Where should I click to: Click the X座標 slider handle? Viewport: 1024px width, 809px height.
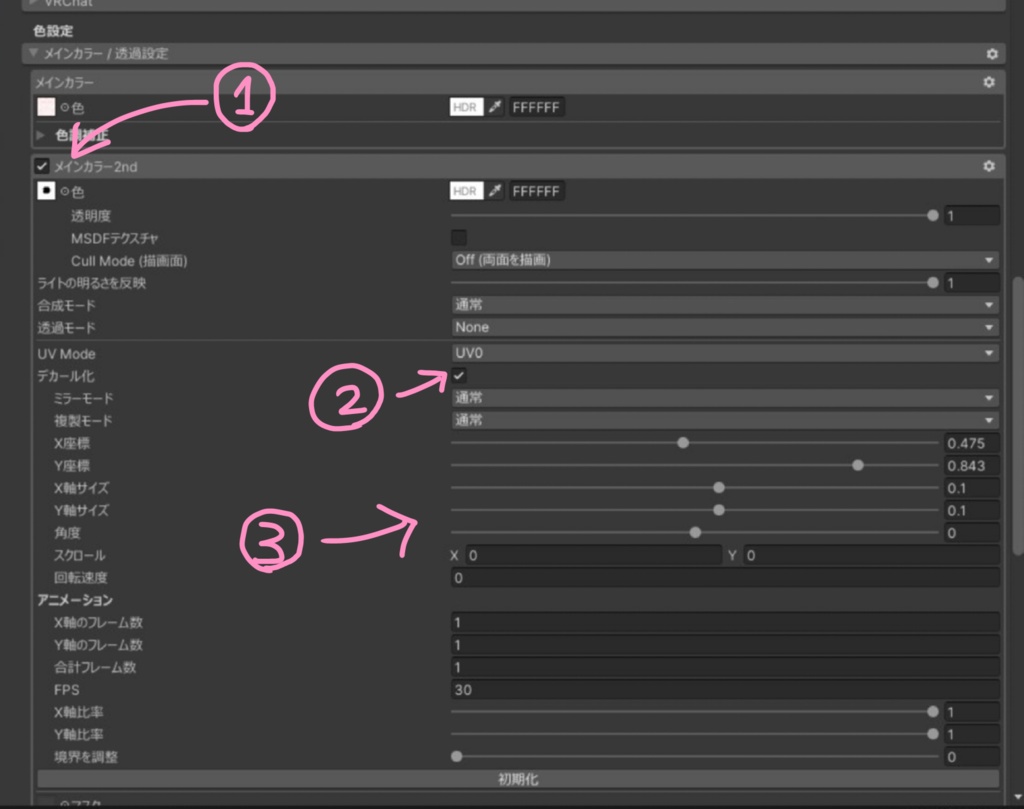[682, 443]
